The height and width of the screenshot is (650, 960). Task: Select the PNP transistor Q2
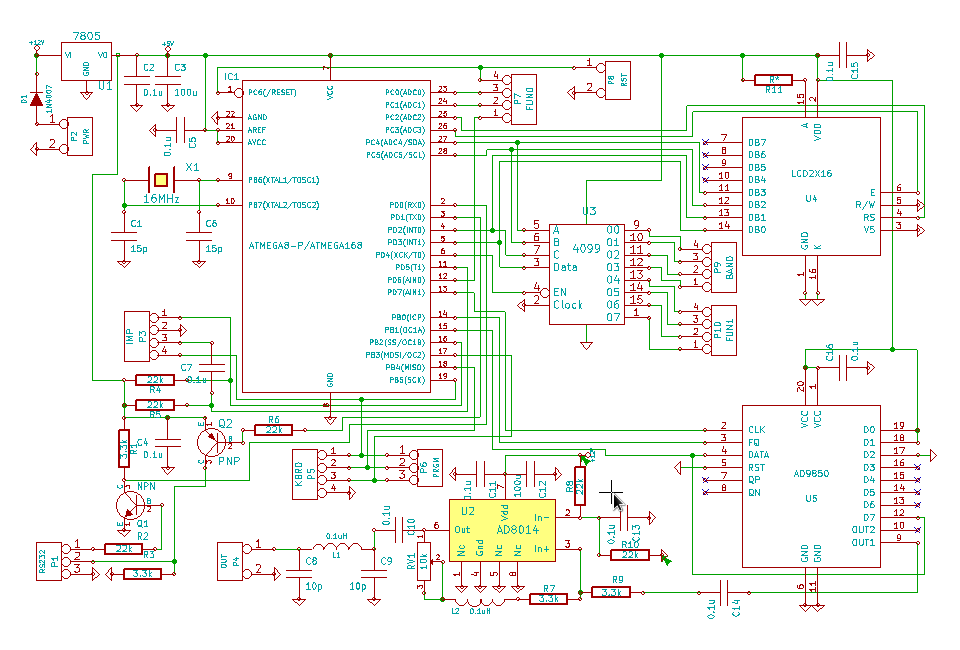[x=213, y=441]
